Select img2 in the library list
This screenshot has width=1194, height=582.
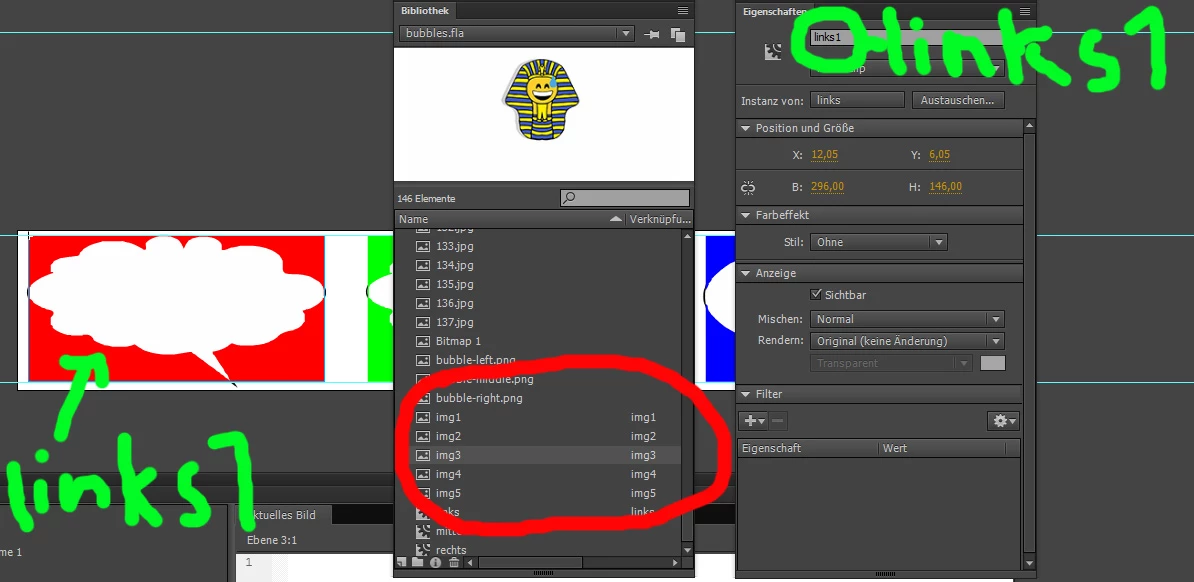(539, 436)
